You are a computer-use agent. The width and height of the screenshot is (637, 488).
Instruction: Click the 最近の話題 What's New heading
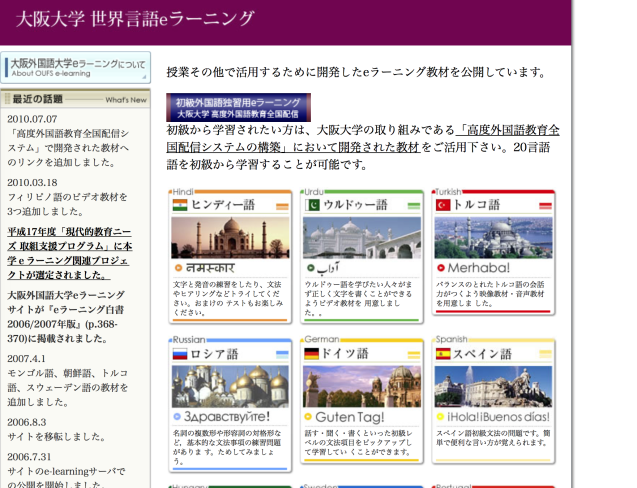[76, 99]
